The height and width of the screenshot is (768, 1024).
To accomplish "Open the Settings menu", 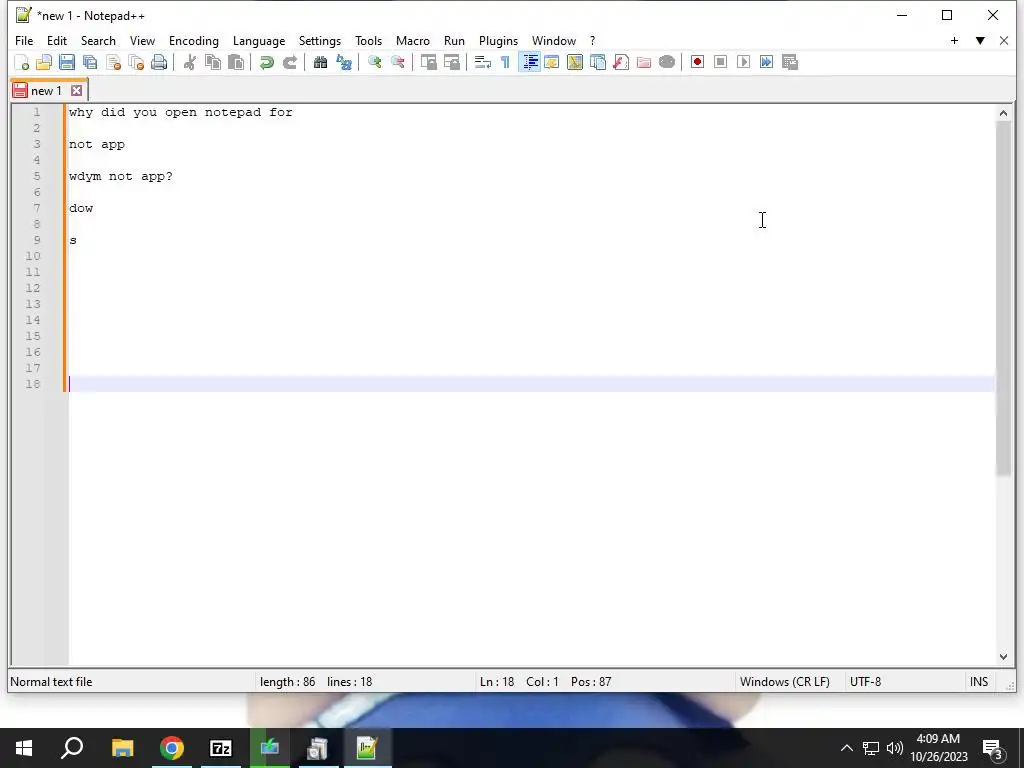I will tap(319, 40).
